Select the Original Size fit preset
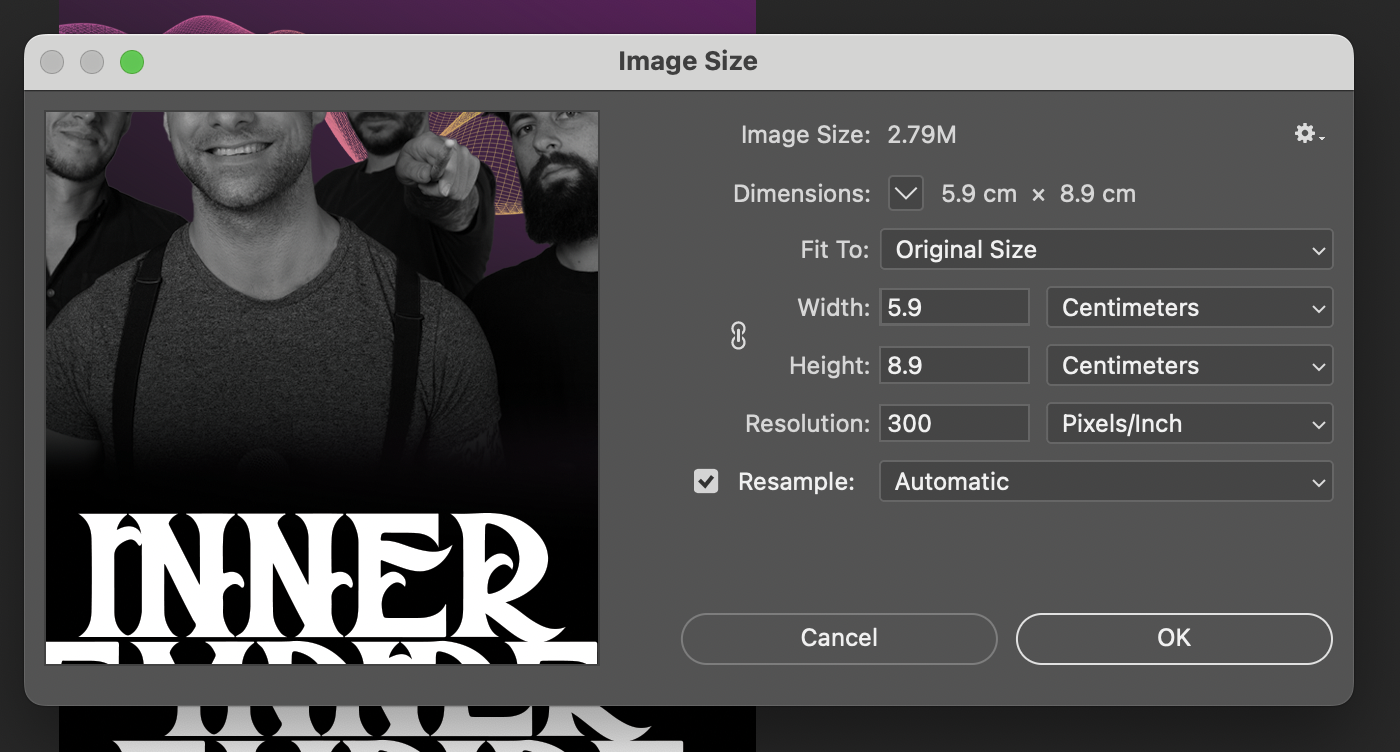1400x752 pixels. point(1106,249)
